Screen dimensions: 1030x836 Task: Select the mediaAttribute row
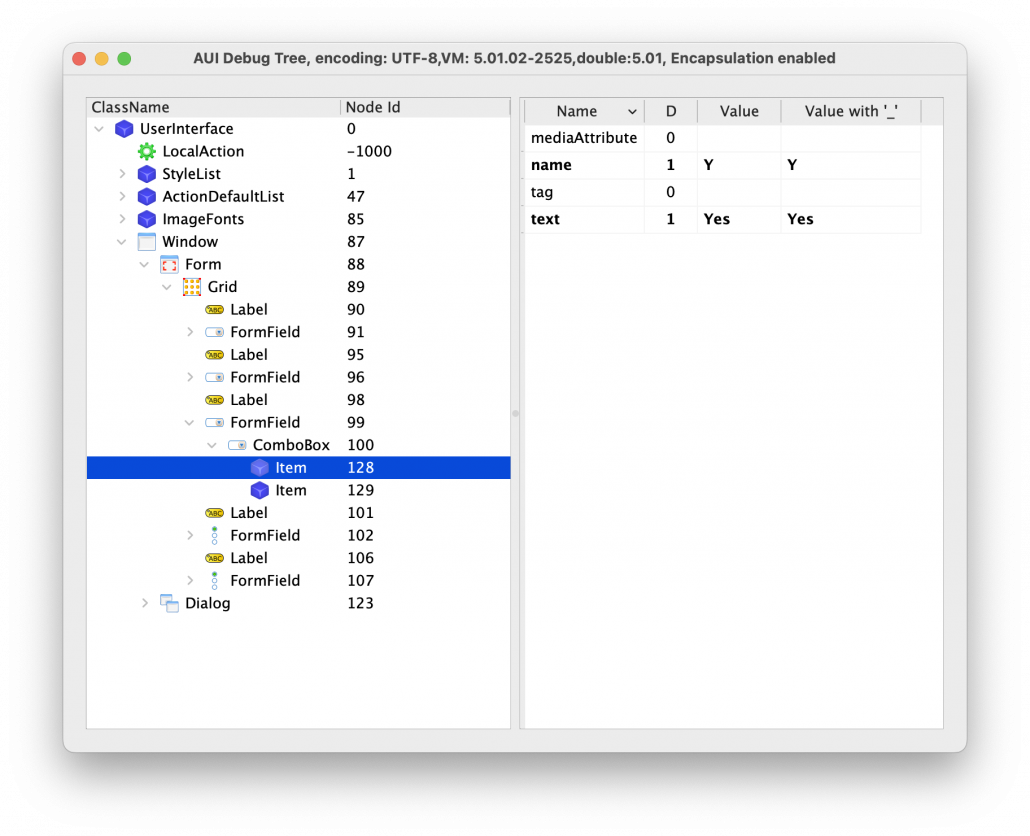(x=723, y=138)
